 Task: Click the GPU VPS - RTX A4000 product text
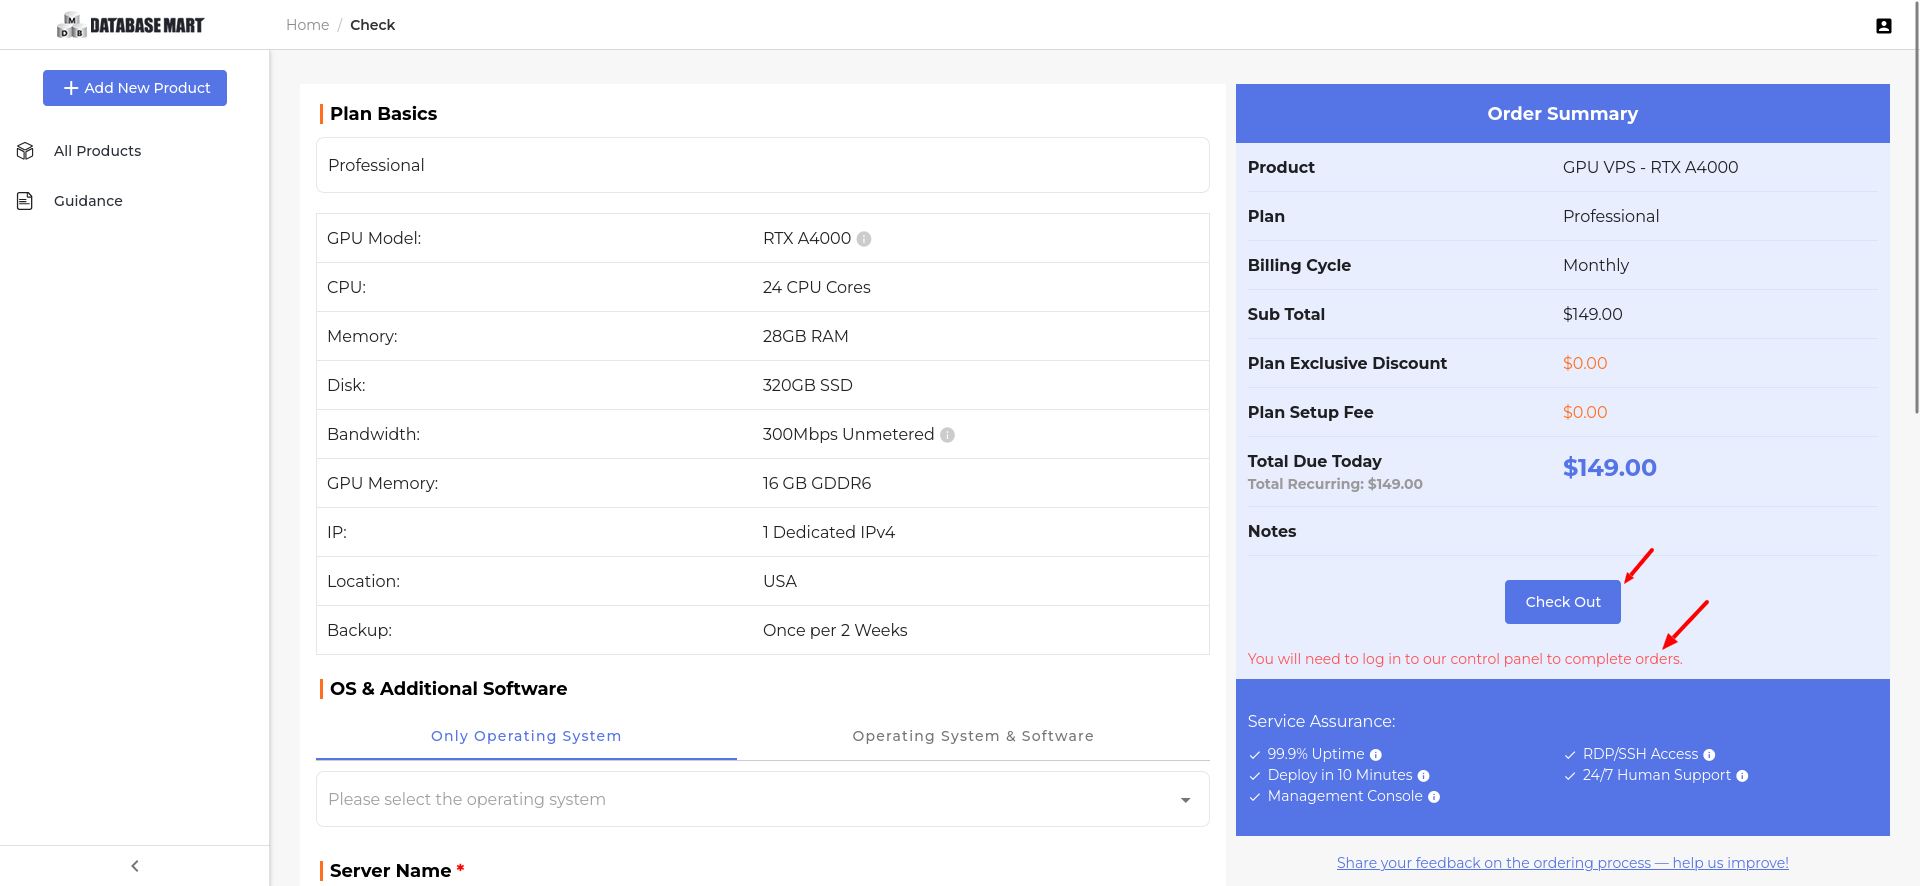pos(1650,168)
